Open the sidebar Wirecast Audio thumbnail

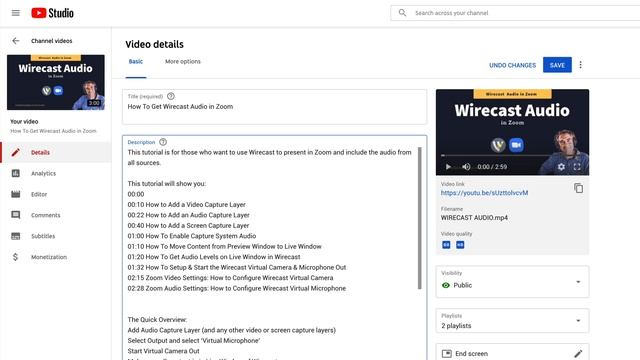click(56, 82)
